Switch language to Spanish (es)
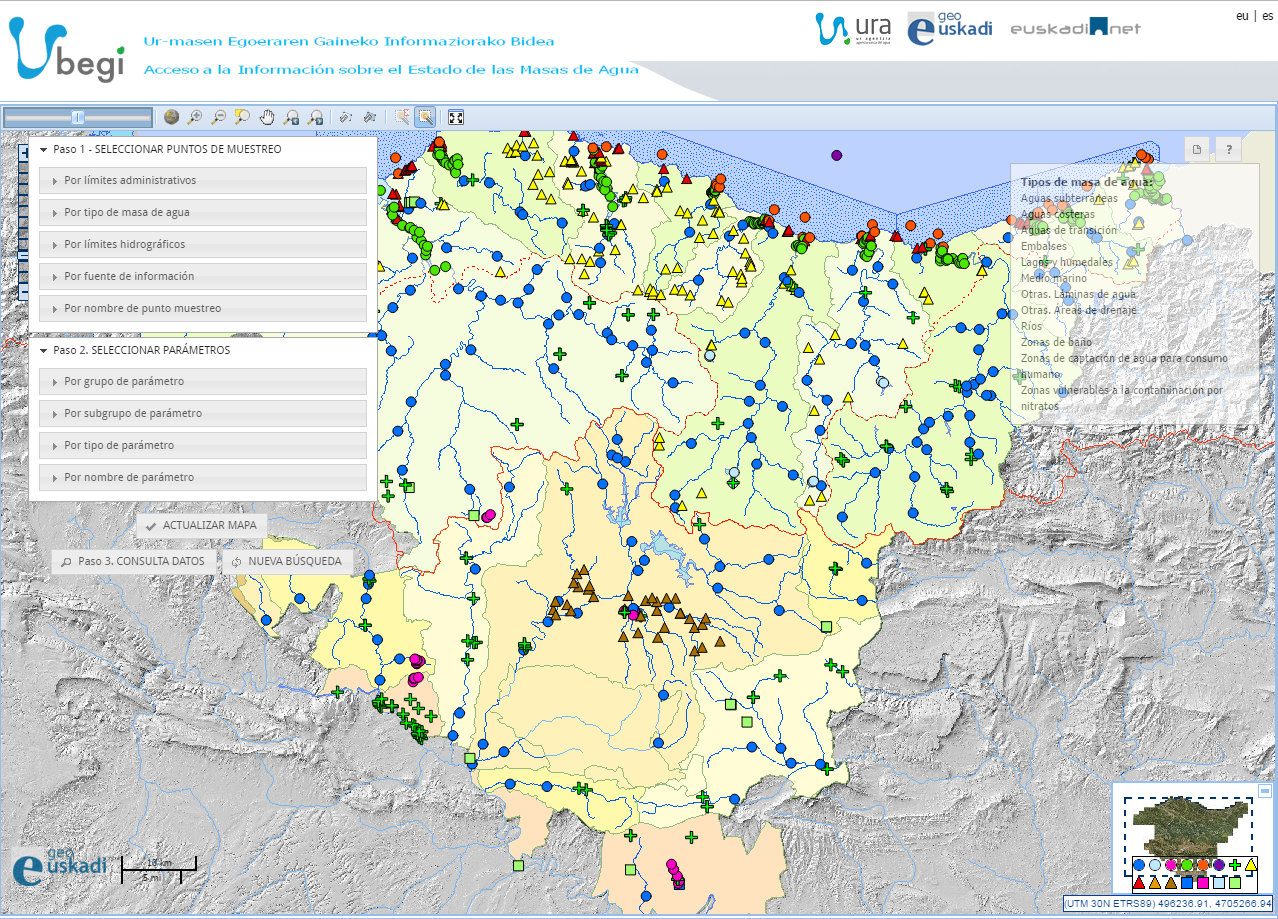Viewport: 1278px width, 919px height. coord(1267,16)
